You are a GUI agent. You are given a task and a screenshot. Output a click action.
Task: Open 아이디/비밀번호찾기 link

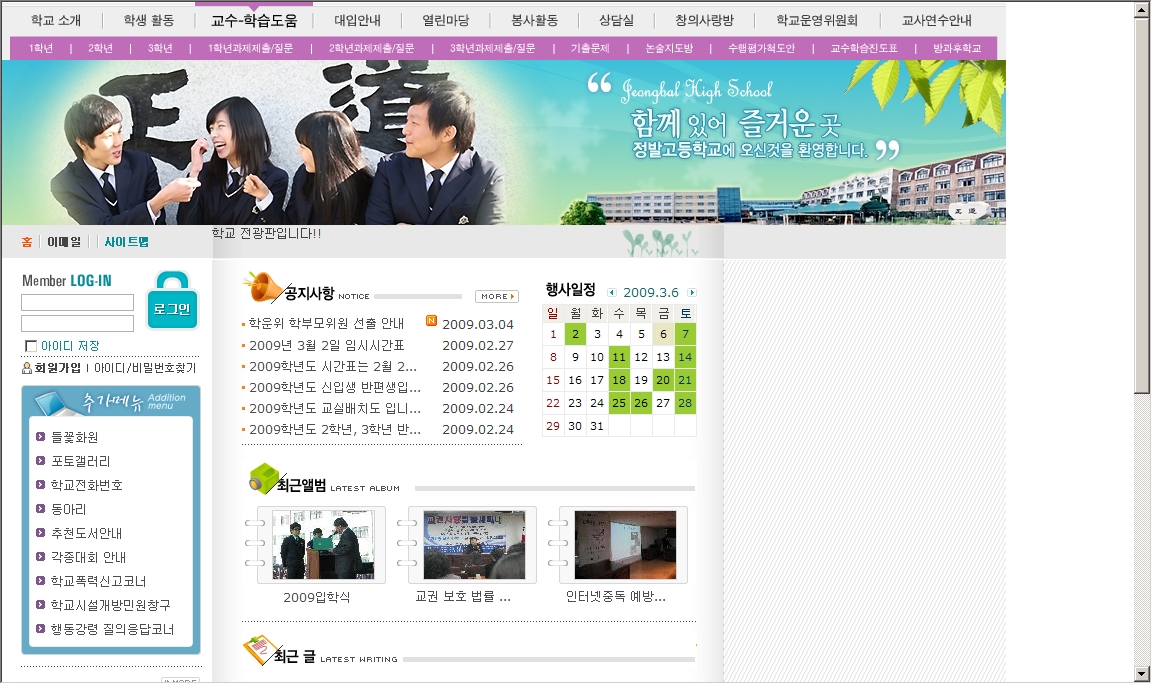pos(145,368)
